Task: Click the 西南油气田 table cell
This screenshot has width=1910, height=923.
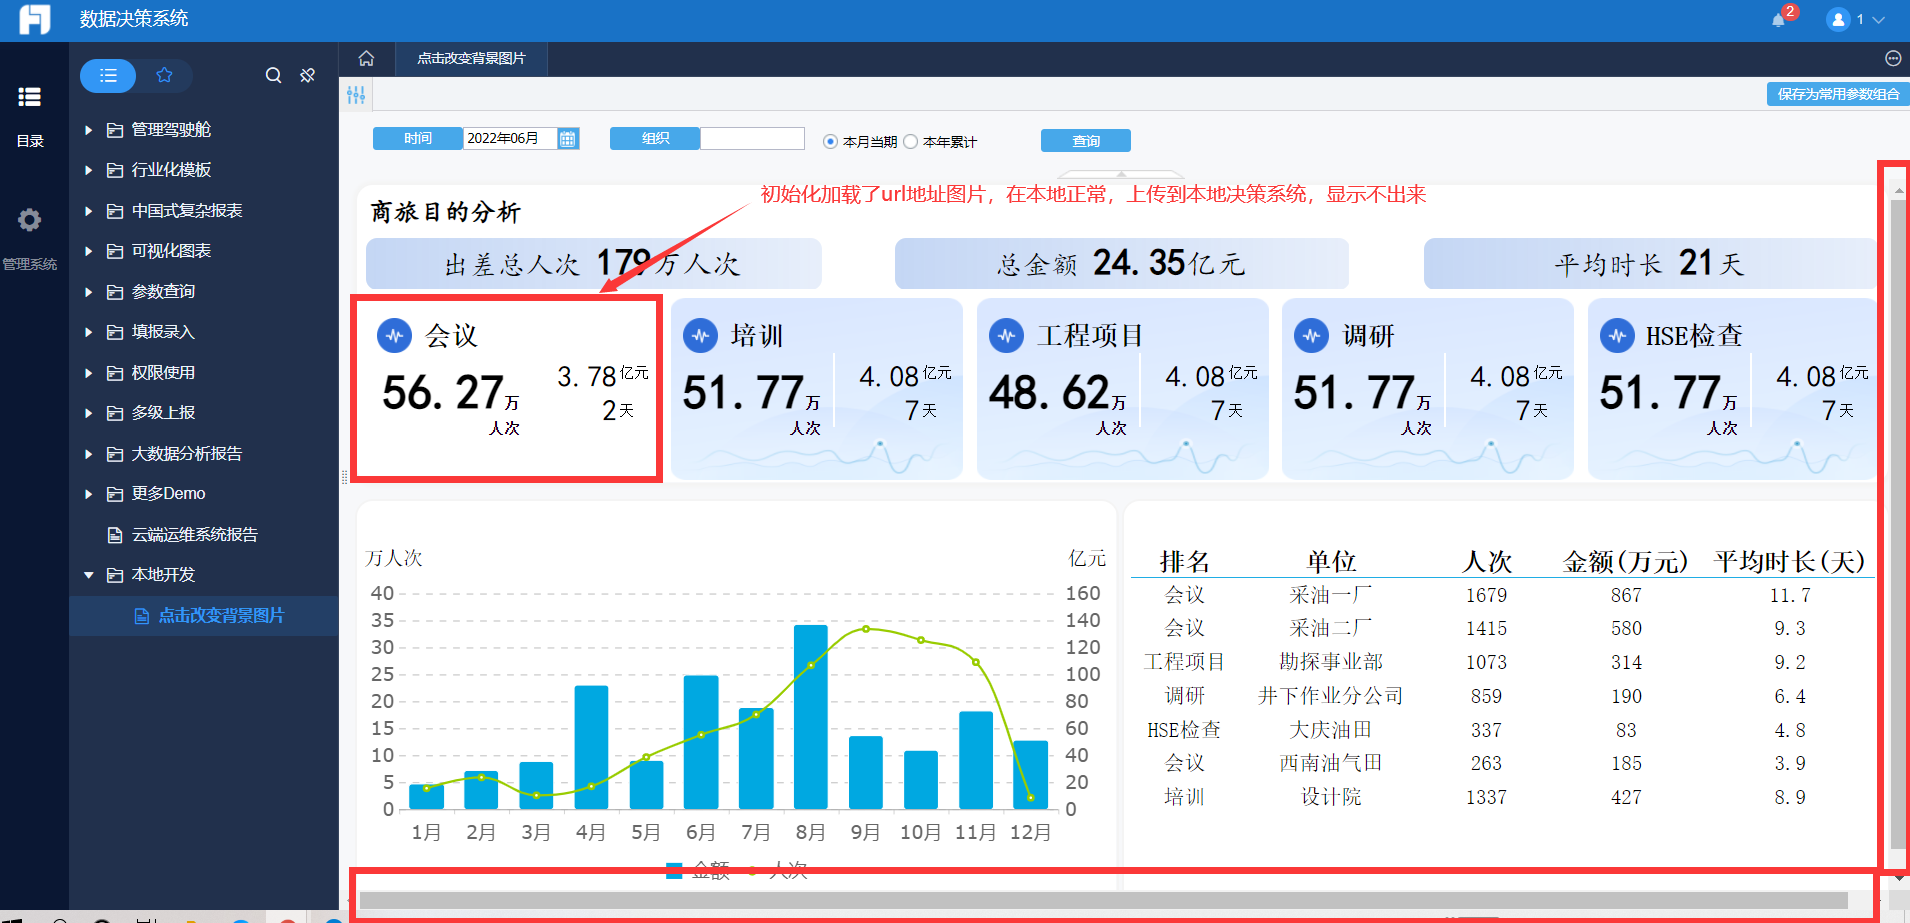Action: [x=1331, y=764]
